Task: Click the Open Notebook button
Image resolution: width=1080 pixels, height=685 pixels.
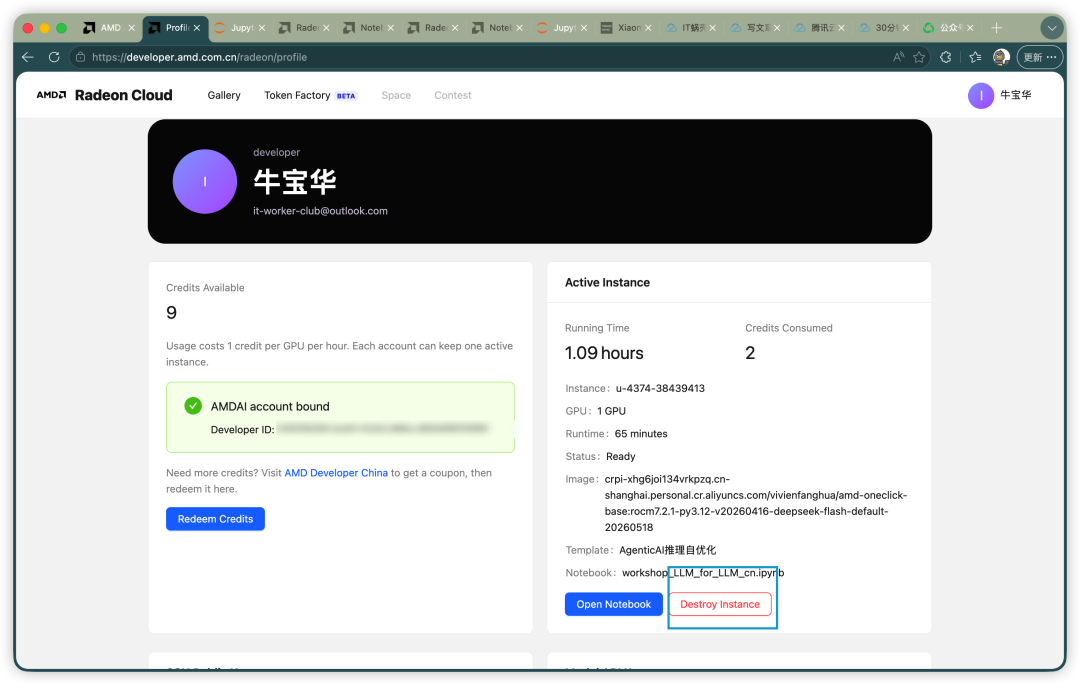Action: (614, 604)
